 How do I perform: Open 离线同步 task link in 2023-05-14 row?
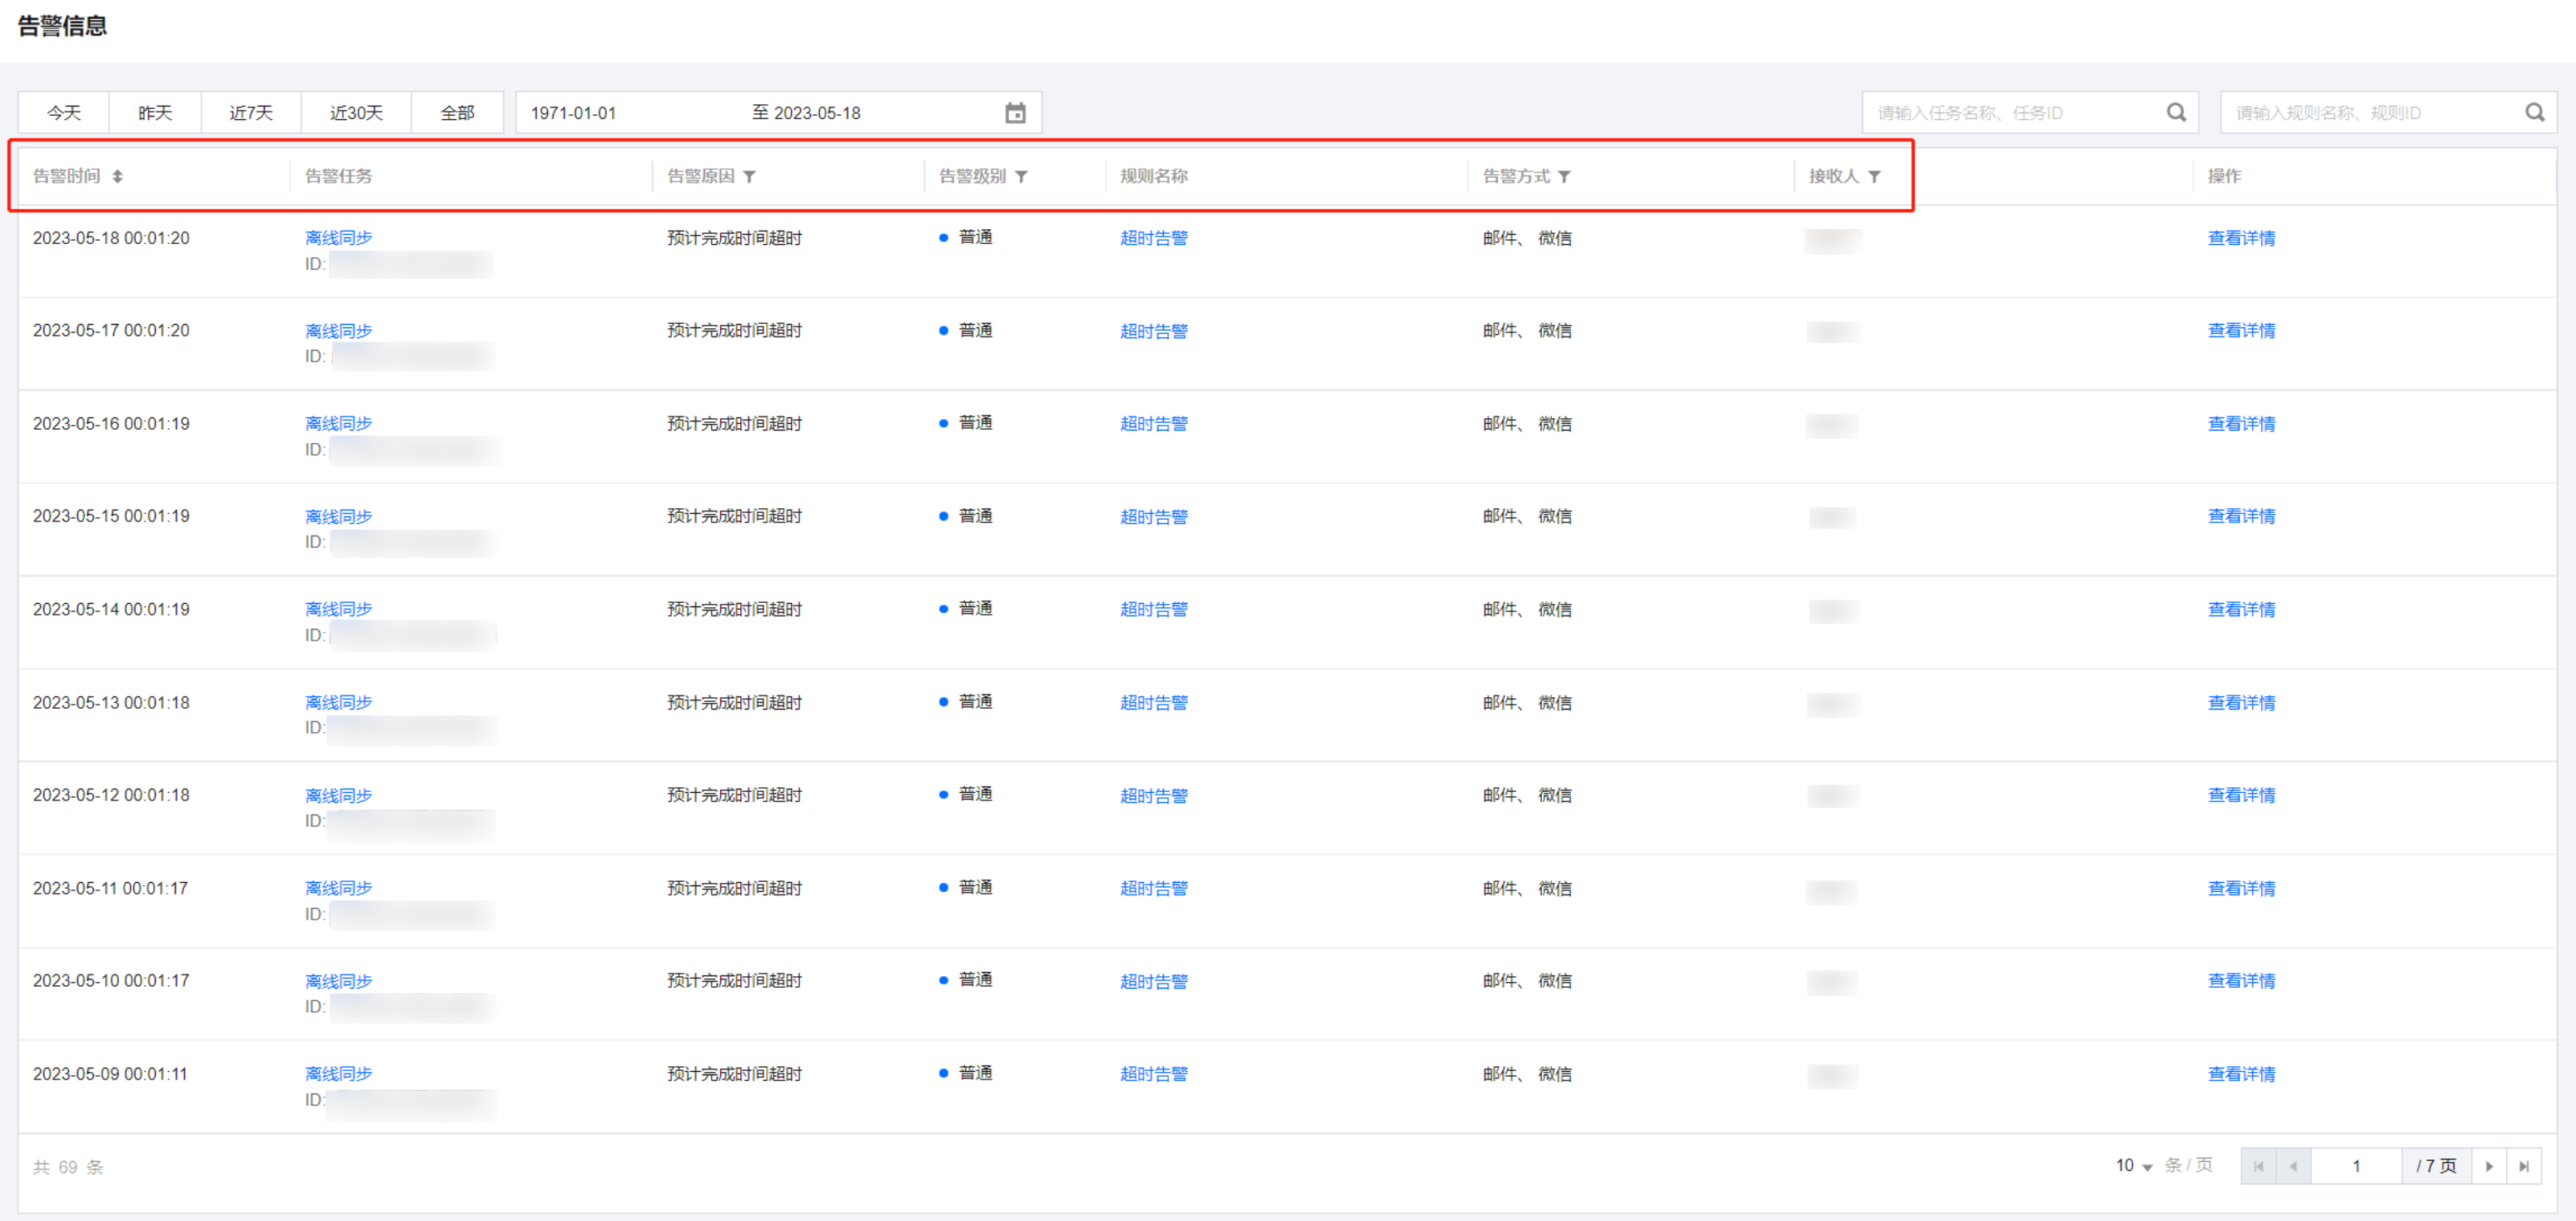(x=338, y=609)
